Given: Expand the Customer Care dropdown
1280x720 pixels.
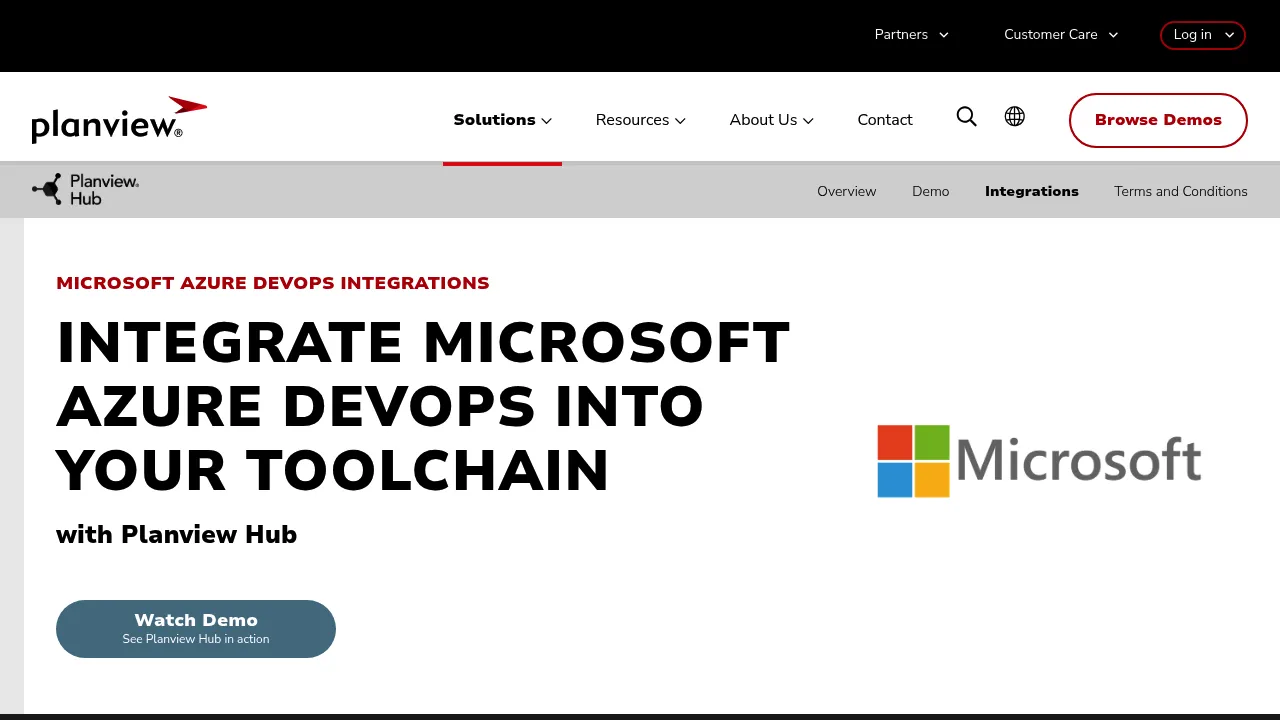Looking at the screenshot, I should pos(1061,34).
